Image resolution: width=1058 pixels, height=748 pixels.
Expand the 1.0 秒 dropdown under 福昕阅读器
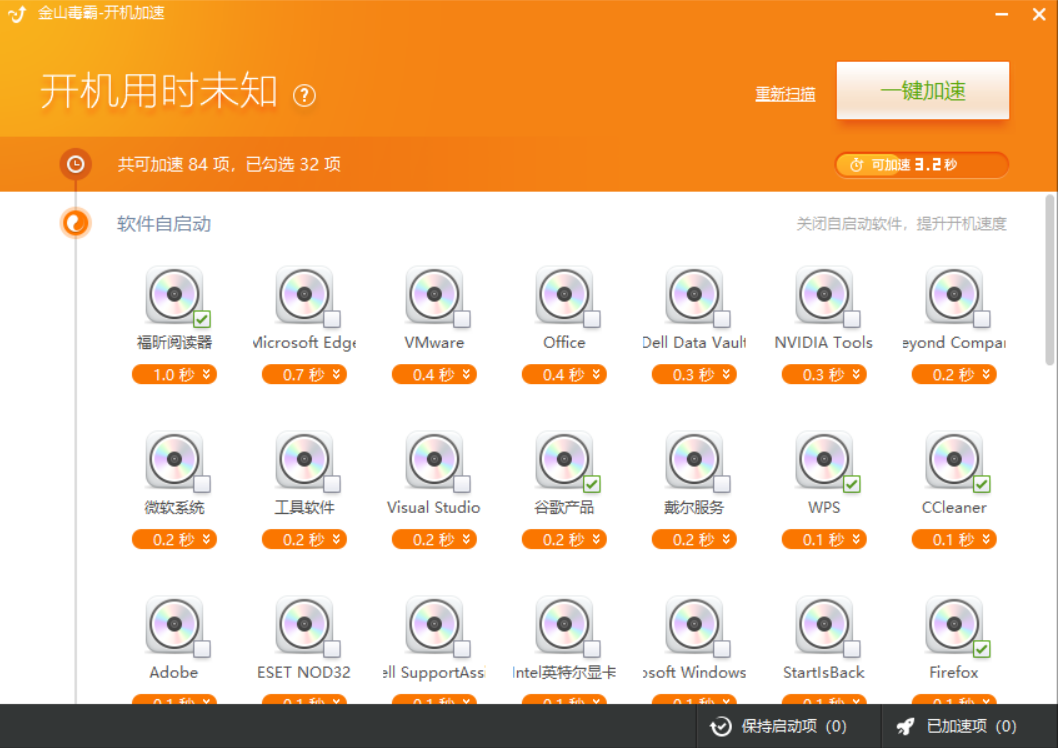[174, 374]
